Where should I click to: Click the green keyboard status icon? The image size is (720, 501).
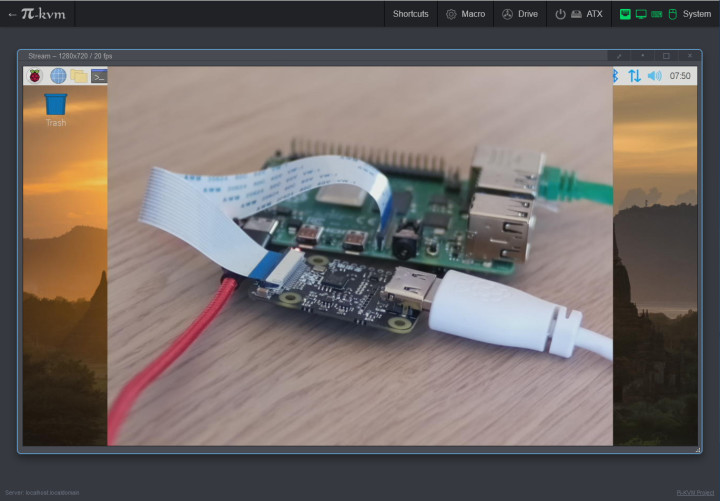tap(657, 14)
